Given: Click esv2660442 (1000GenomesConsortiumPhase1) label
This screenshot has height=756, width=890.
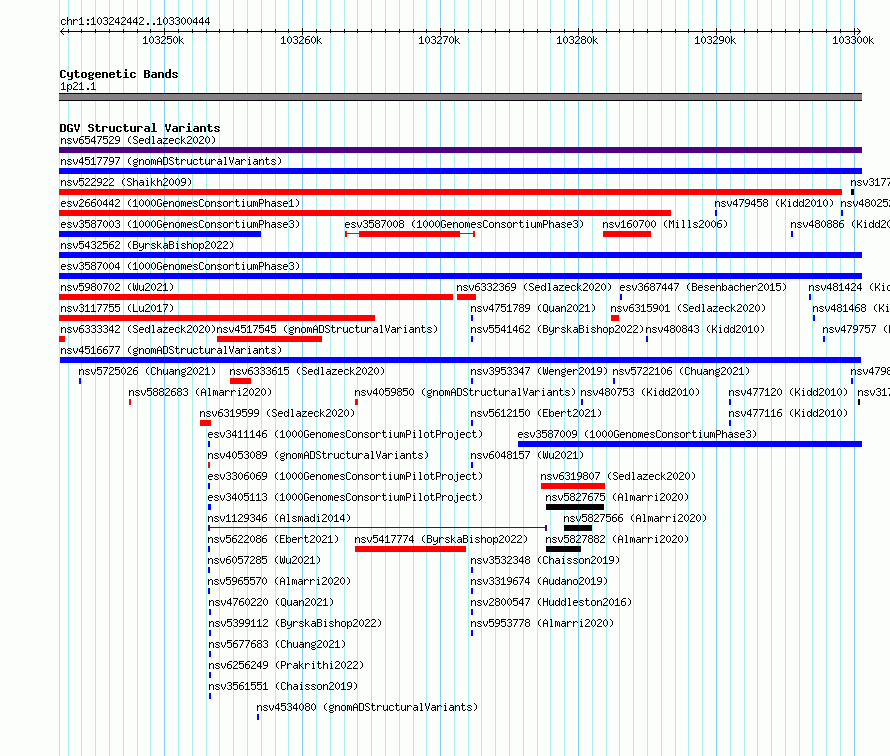Looking at the screenshot, I should point(180,203).
